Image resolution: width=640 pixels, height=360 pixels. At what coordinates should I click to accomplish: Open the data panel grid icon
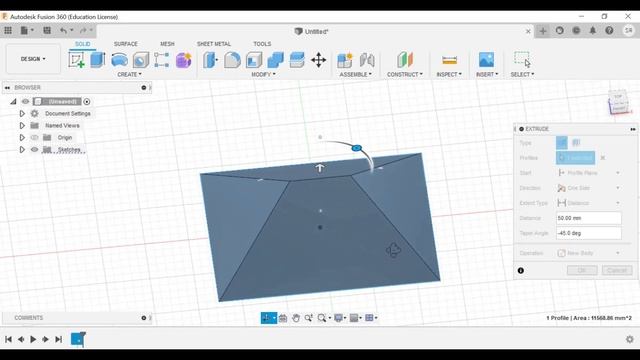8,31
